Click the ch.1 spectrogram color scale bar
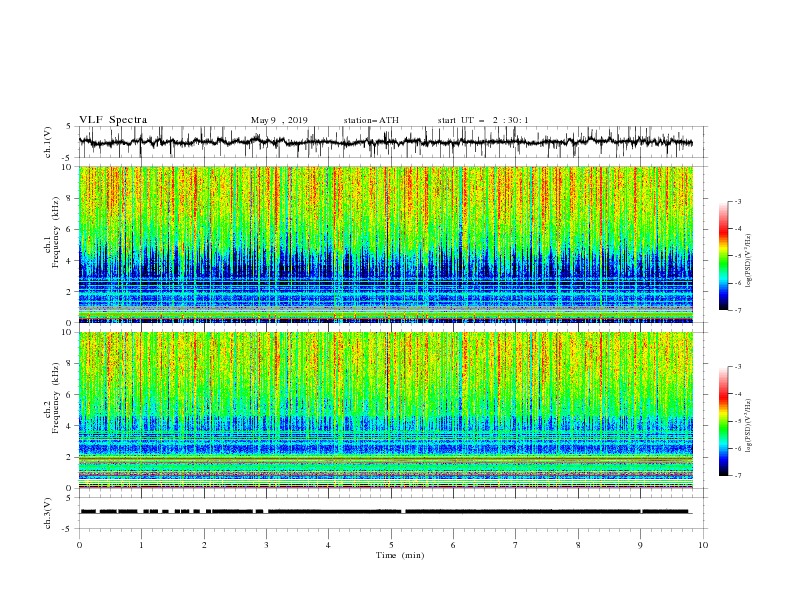 coord(723,256)
